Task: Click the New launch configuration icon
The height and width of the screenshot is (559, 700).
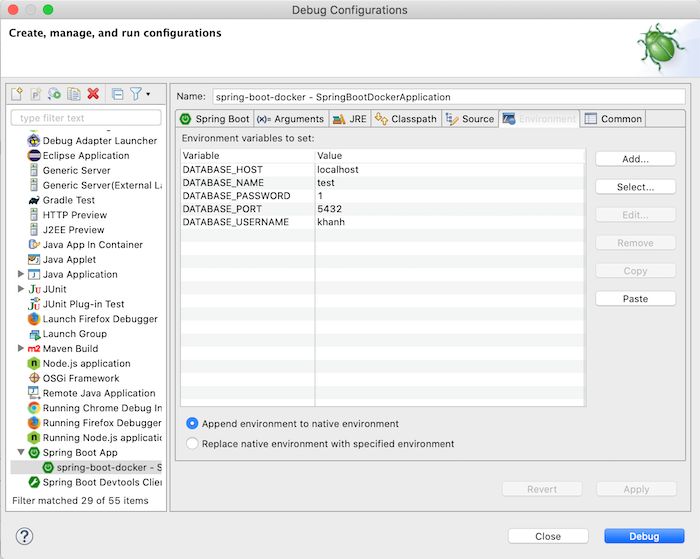Action: (17, 94)
